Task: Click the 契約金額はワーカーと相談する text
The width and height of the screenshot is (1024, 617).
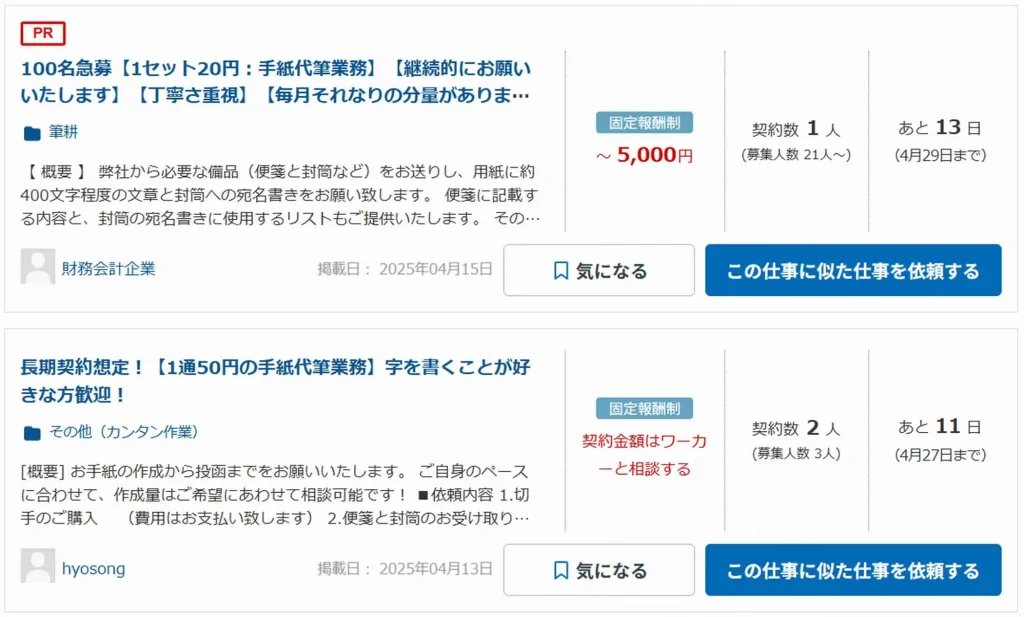Action: (x=645, y=455)
